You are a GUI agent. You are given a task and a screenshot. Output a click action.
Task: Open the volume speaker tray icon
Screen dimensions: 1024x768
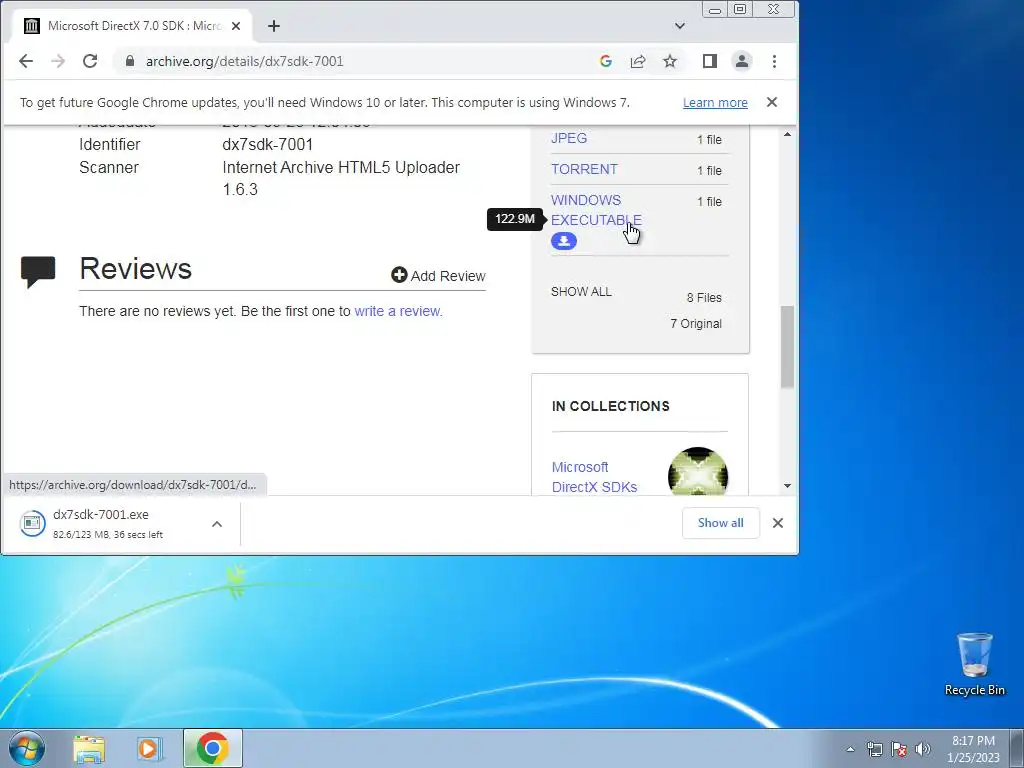pyautogui.click(x=923, y=749)
